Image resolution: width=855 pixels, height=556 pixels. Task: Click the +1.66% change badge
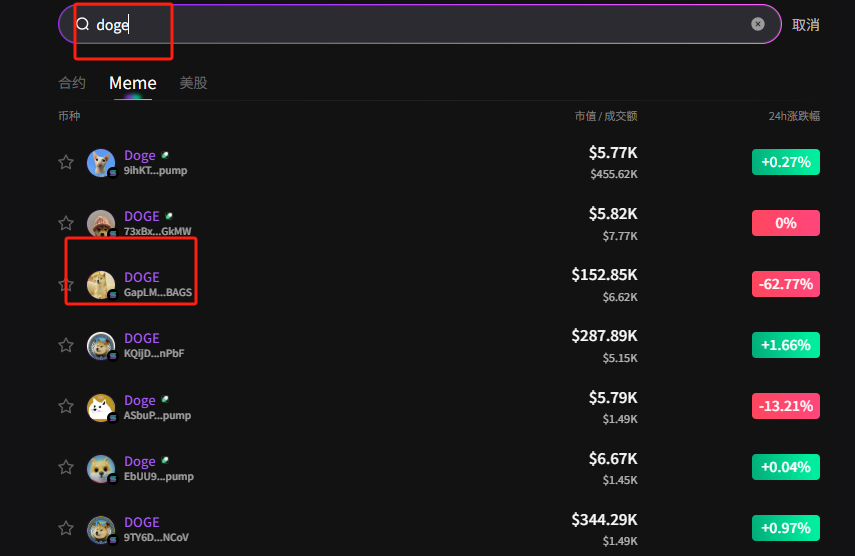click(786, 345)
